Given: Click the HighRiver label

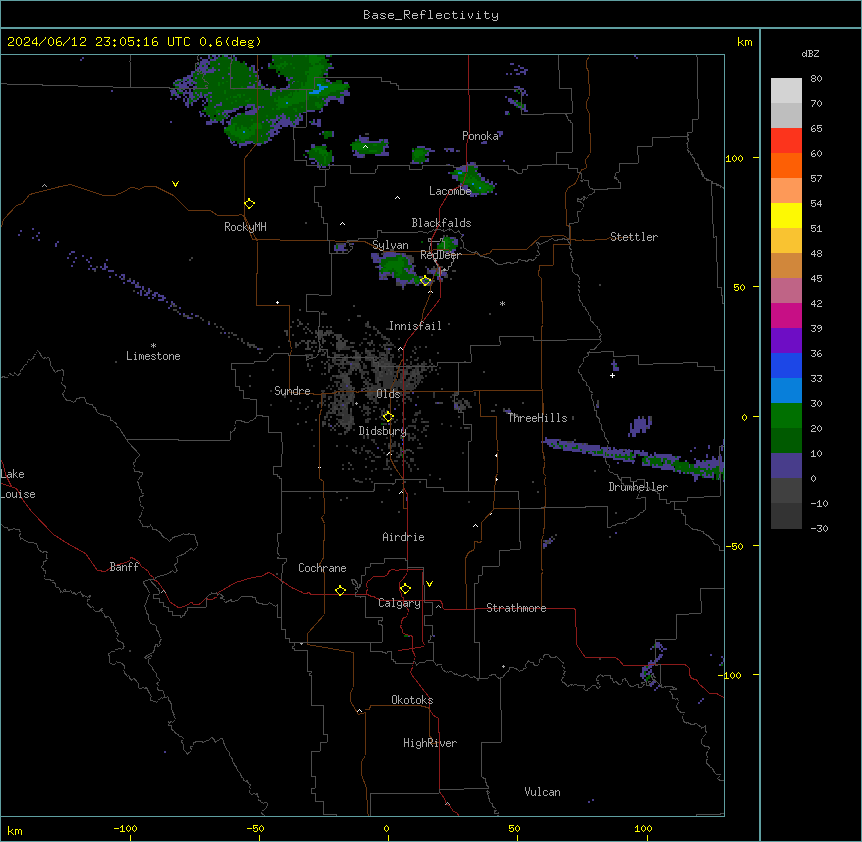Looking at the screenshot, I should (x=430, y=743).
